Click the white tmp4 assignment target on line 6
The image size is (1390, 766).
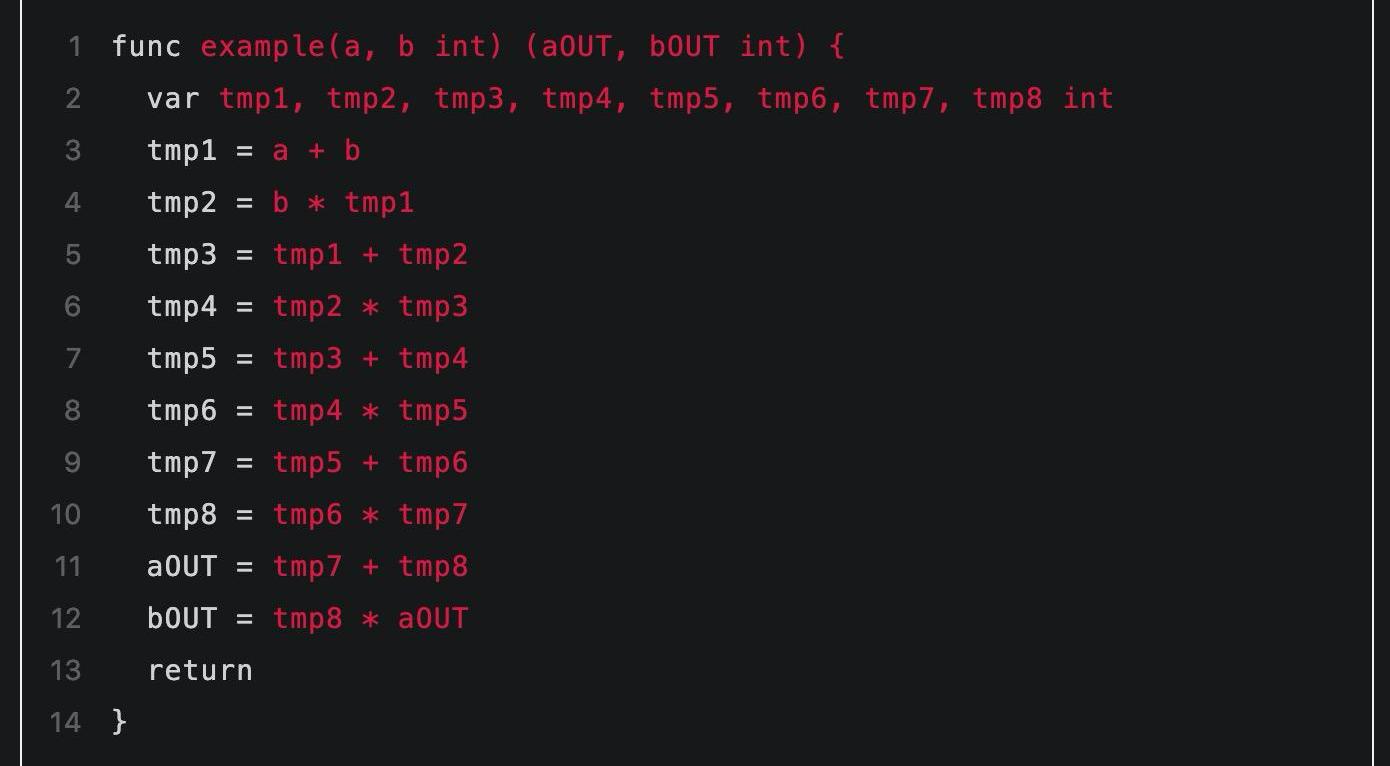181,307
